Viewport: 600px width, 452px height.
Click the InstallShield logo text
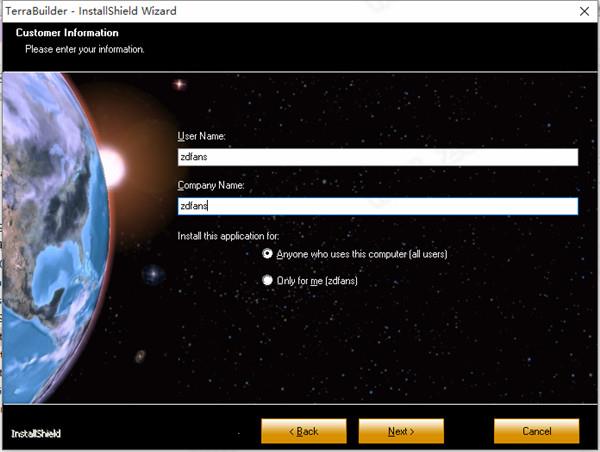(x=36, y=434)
